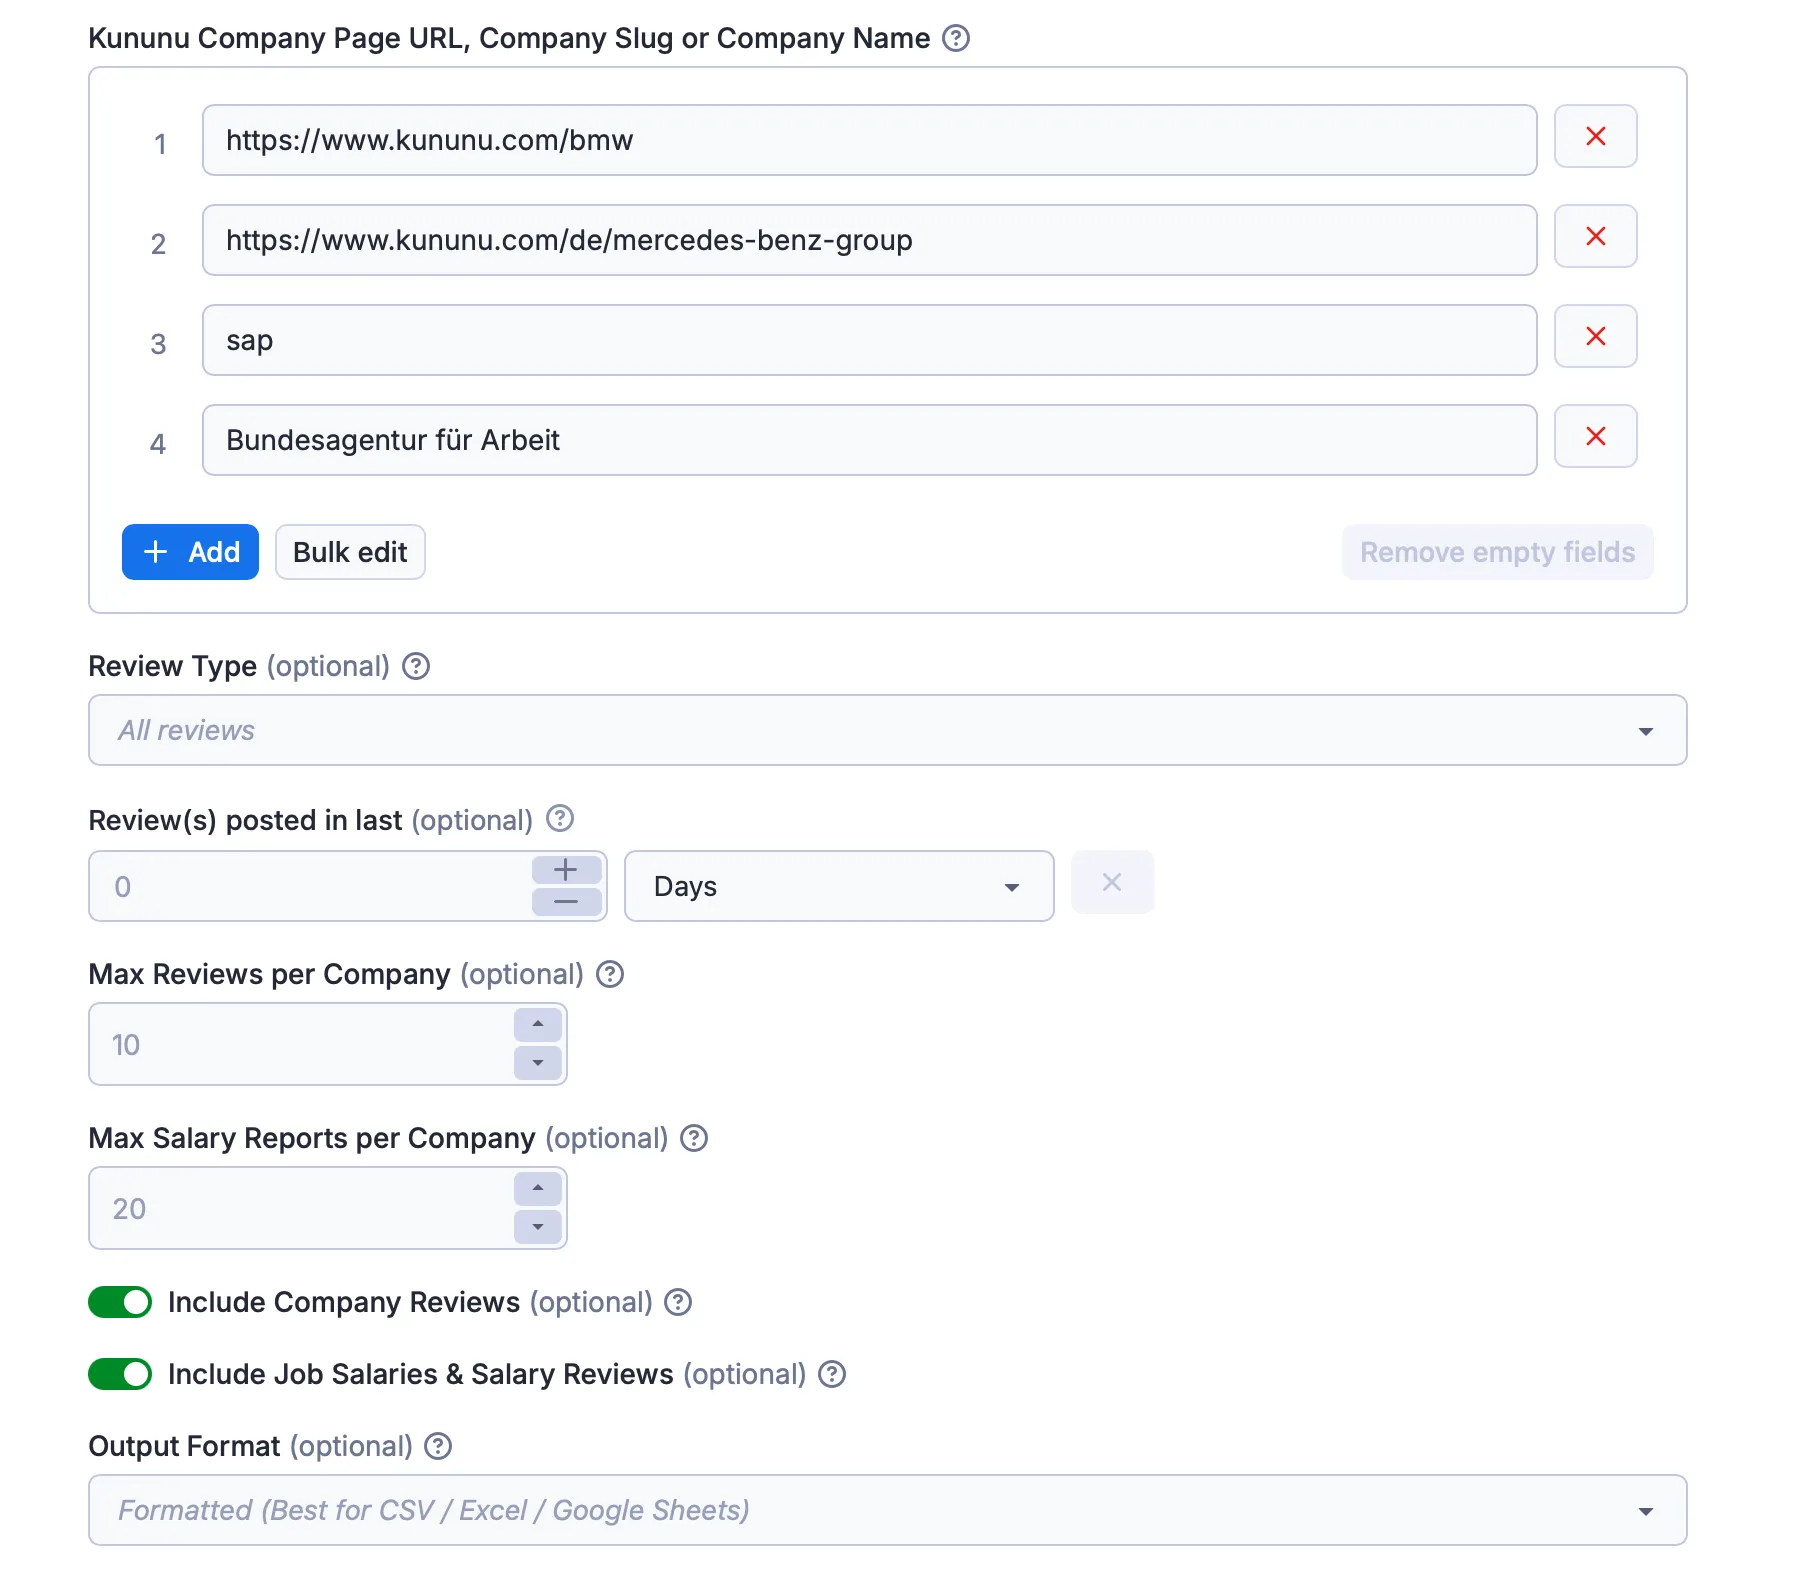Viewport: 1796px width, 1576px height.
Task: Toggle Include Company Reviews switch
Action: pos(120,1302)
